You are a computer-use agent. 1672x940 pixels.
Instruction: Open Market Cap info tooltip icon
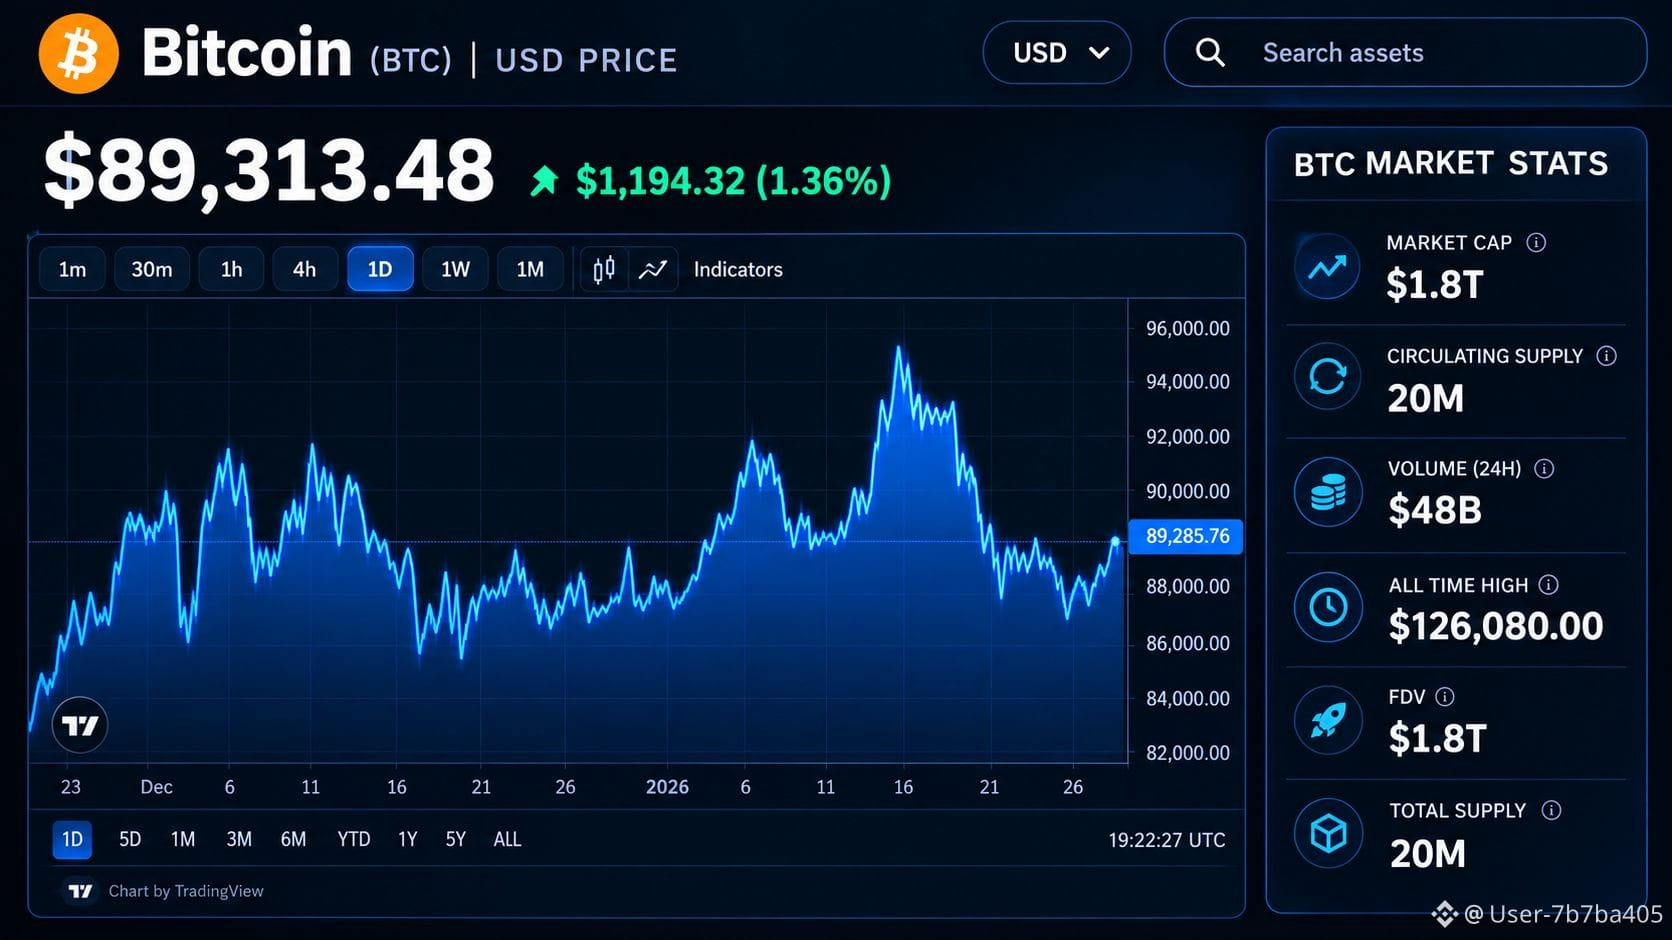(1536, 242)
